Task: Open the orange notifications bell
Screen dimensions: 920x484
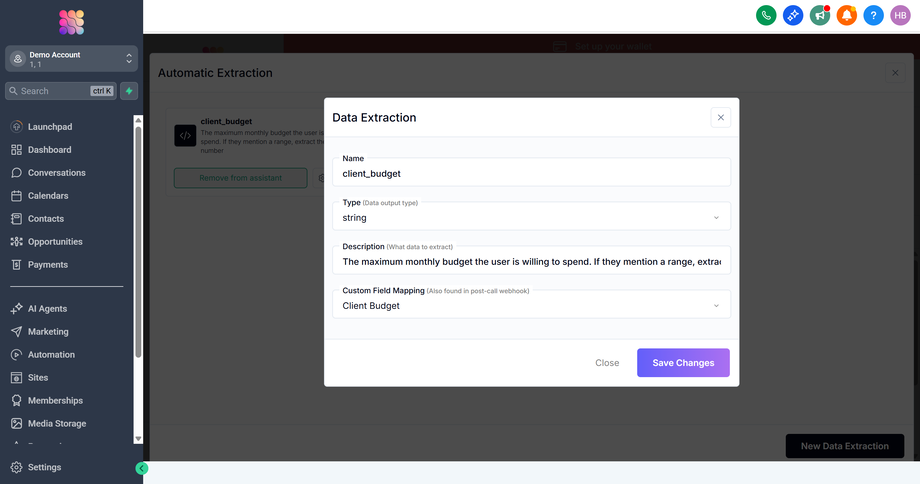Action: [847, 15]
